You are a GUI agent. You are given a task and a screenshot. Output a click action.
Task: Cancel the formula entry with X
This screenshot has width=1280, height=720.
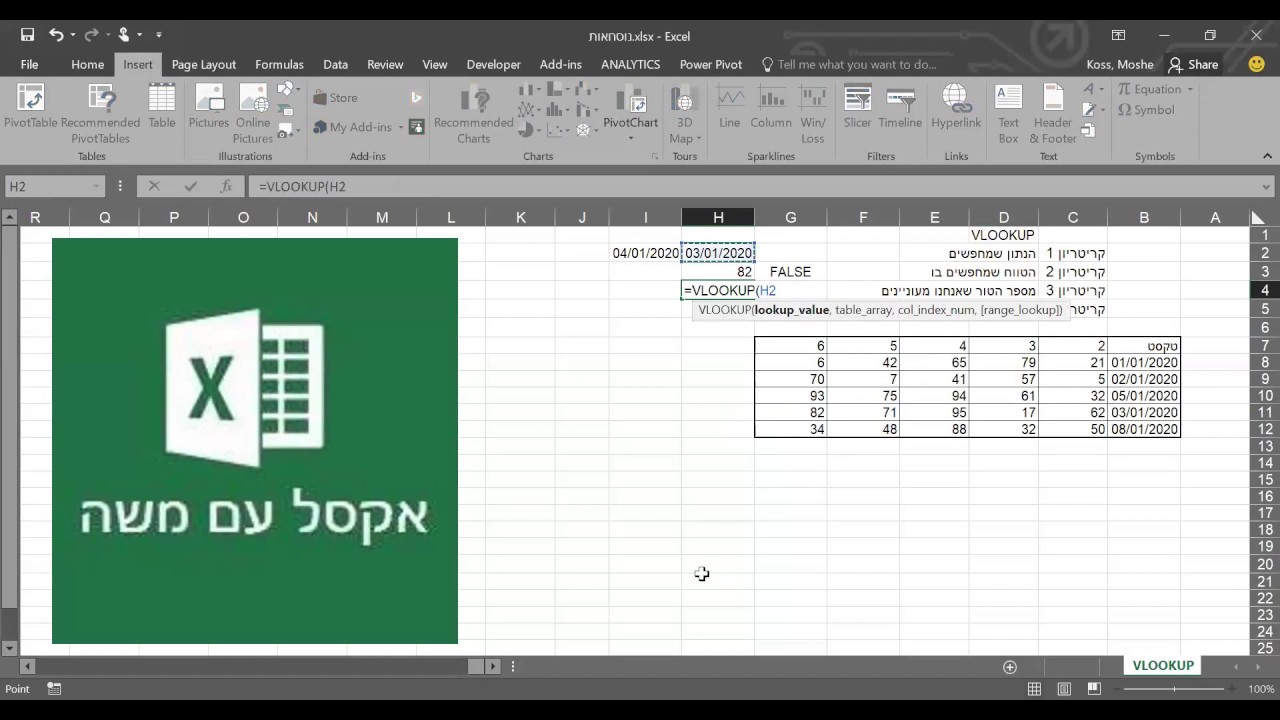[x=154, y=186]
